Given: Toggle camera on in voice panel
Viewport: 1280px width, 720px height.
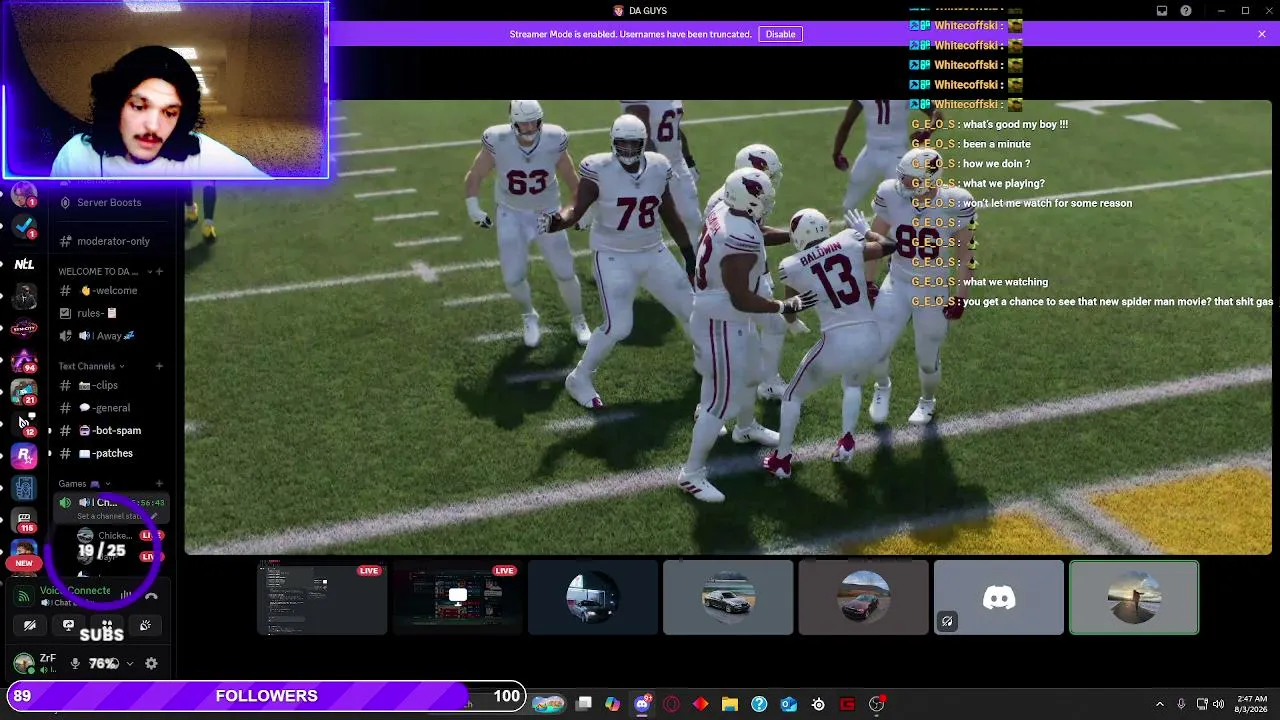Looking at the screenshot, I should point(30,626).
